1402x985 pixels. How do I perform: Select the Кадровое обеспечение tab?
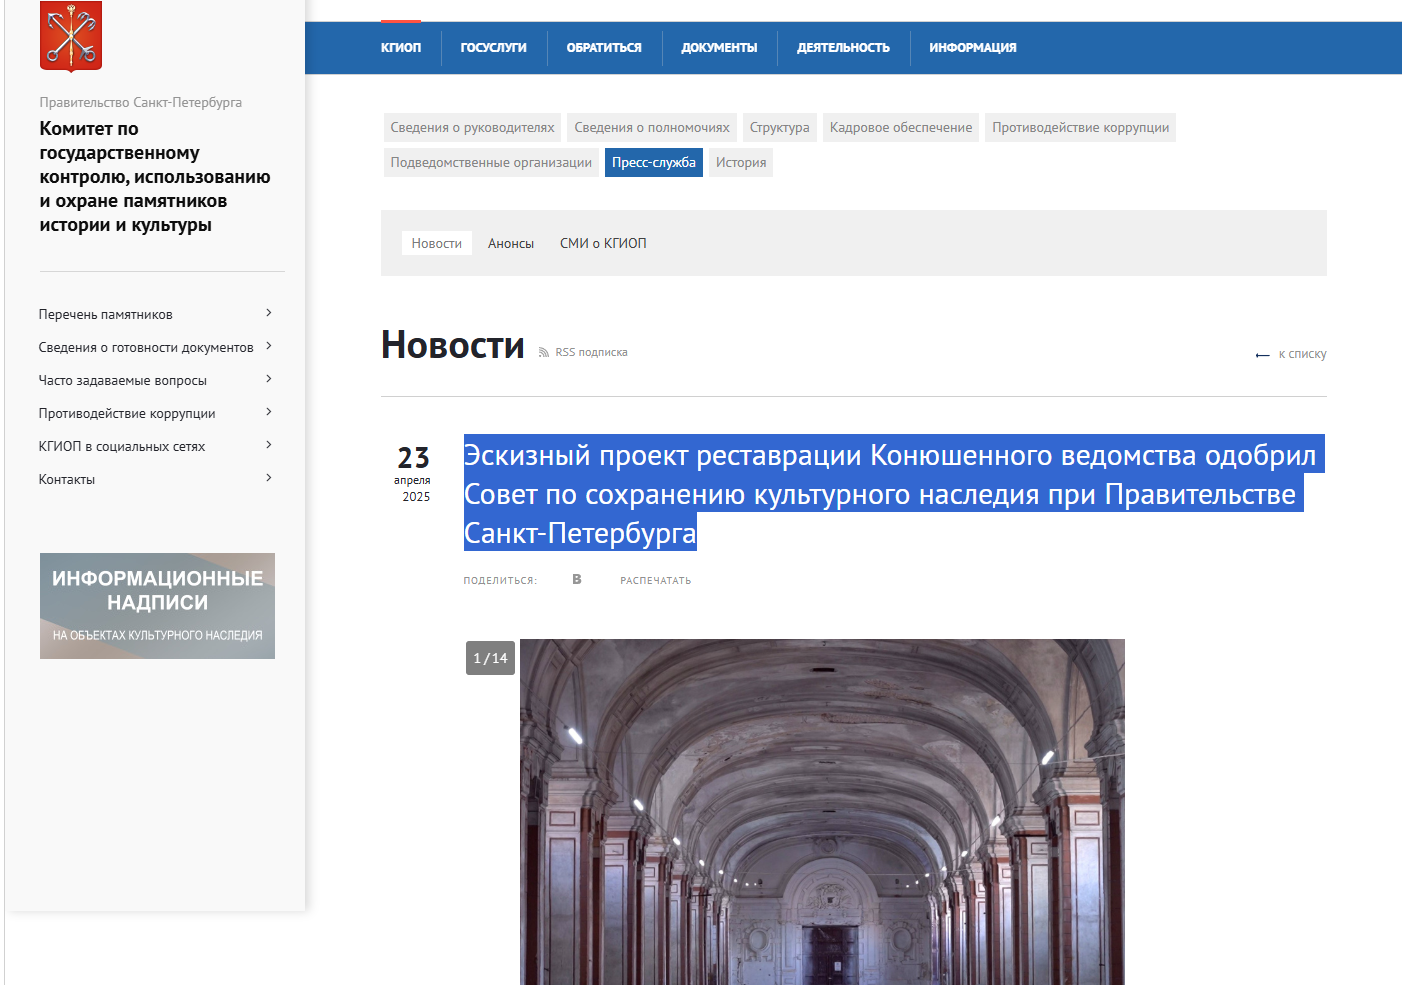[901, 128]
